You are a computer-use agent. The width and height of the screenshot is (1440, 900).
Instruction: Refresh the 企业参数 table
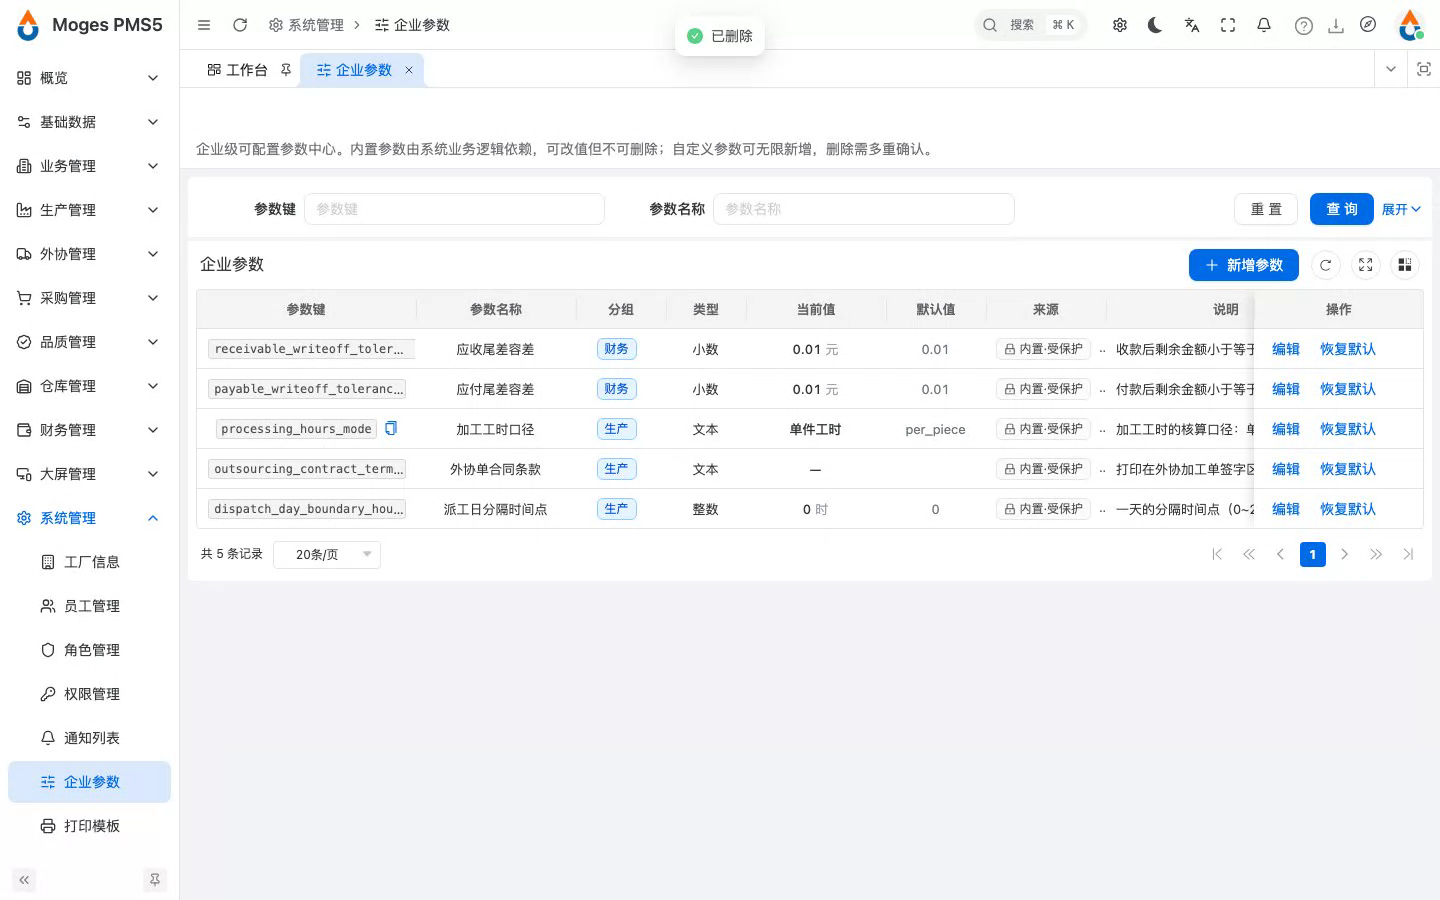click(1326, 265)
